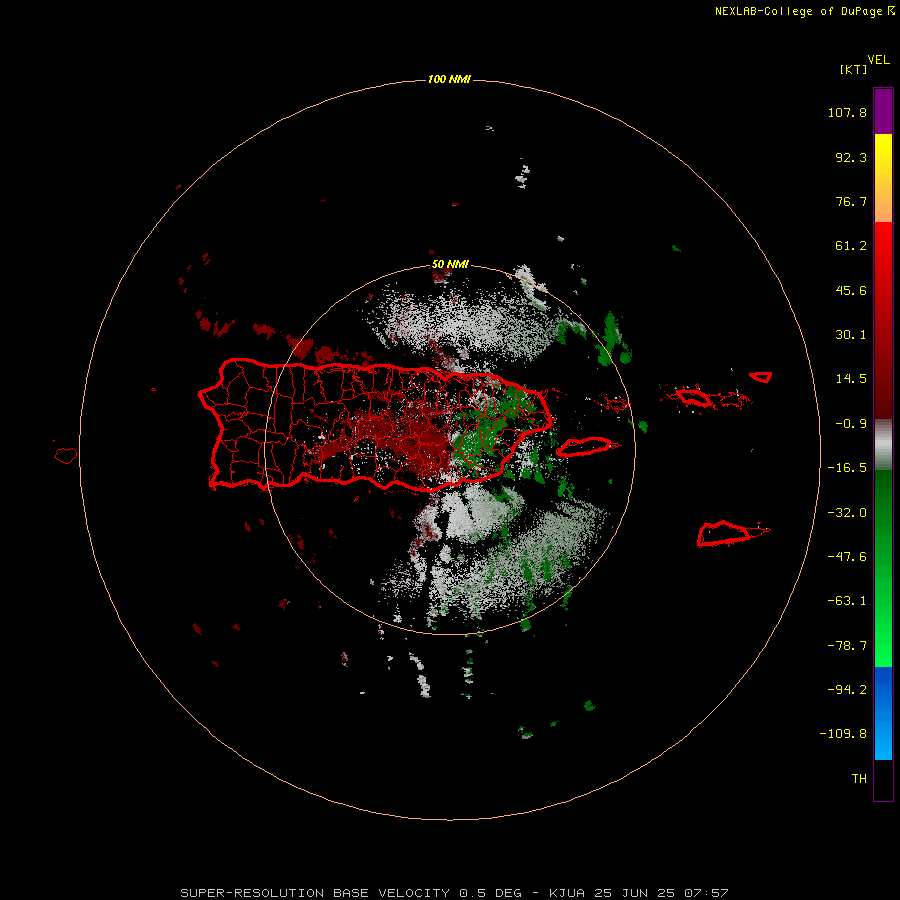Screen dimensions: 900x900
Task: Click the 50 NMI range ring label
Action: click(450, 265)
